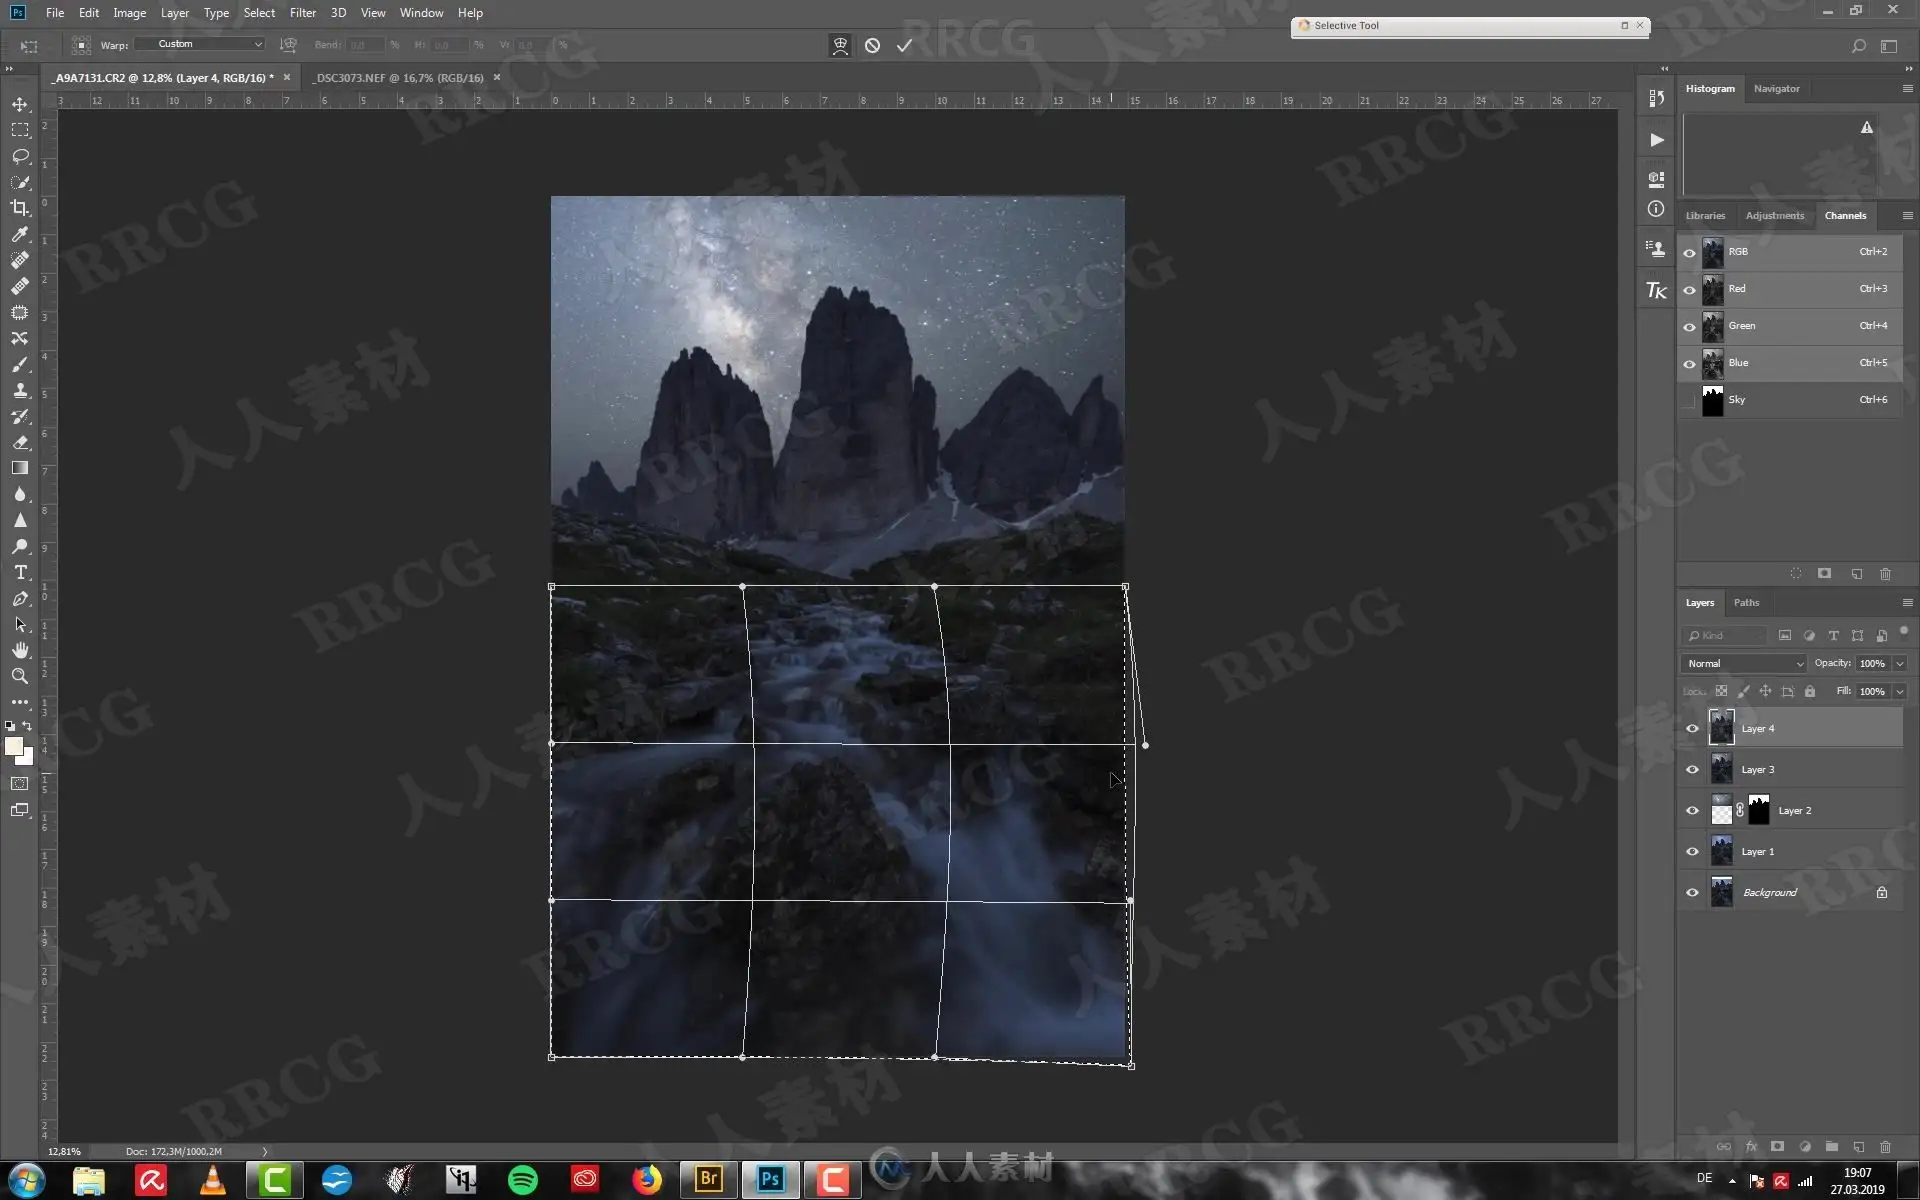Expand the Opacity slider arrow
This screenshot has width=1920, height=1200.
click(x=1899, y=664)
